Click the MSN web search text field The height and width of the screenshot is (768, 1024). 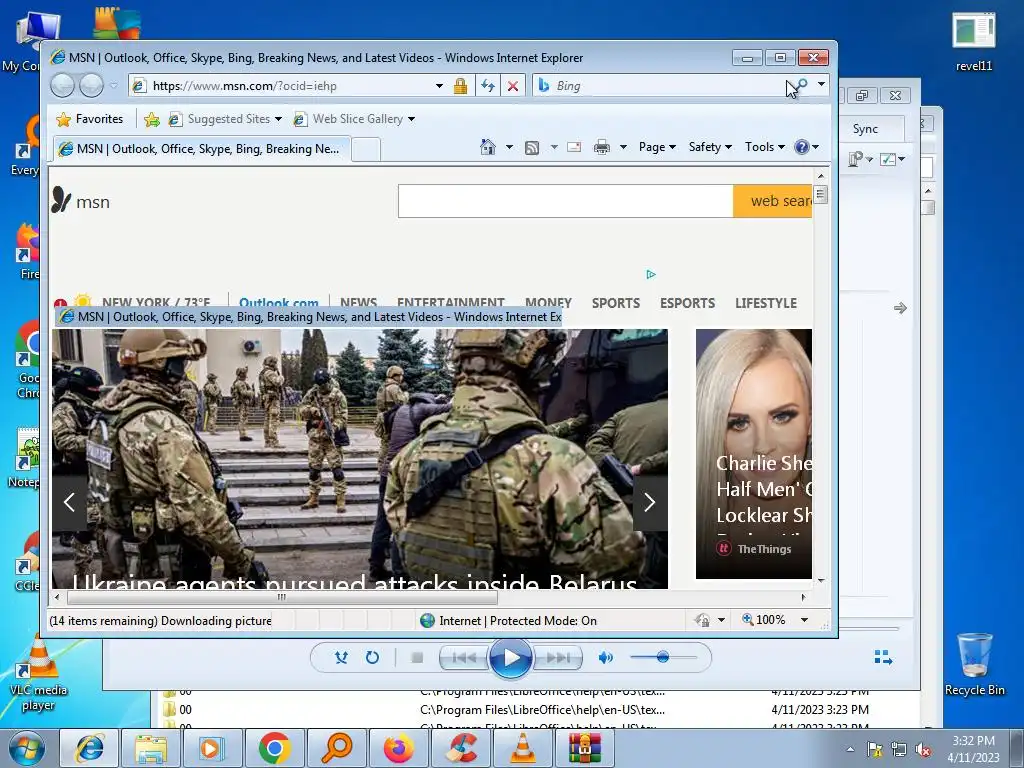coord(566,201)
